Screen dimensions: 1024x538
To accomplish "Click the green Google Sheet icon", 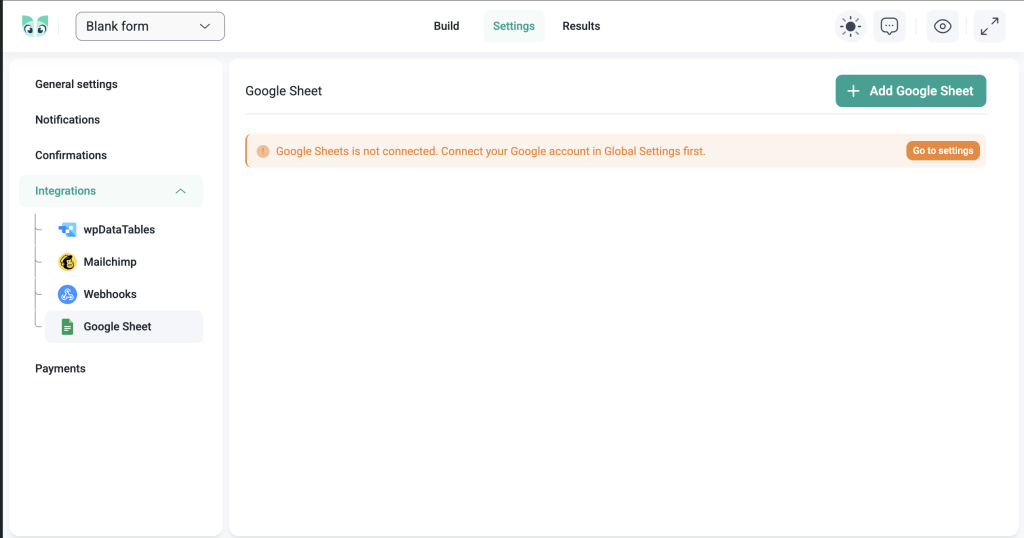I will (67, 326).
